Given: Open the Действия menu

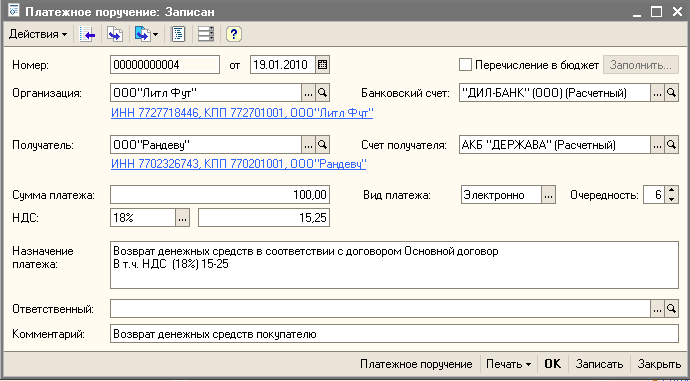Looking at the screenshot, I should point(38,34).
